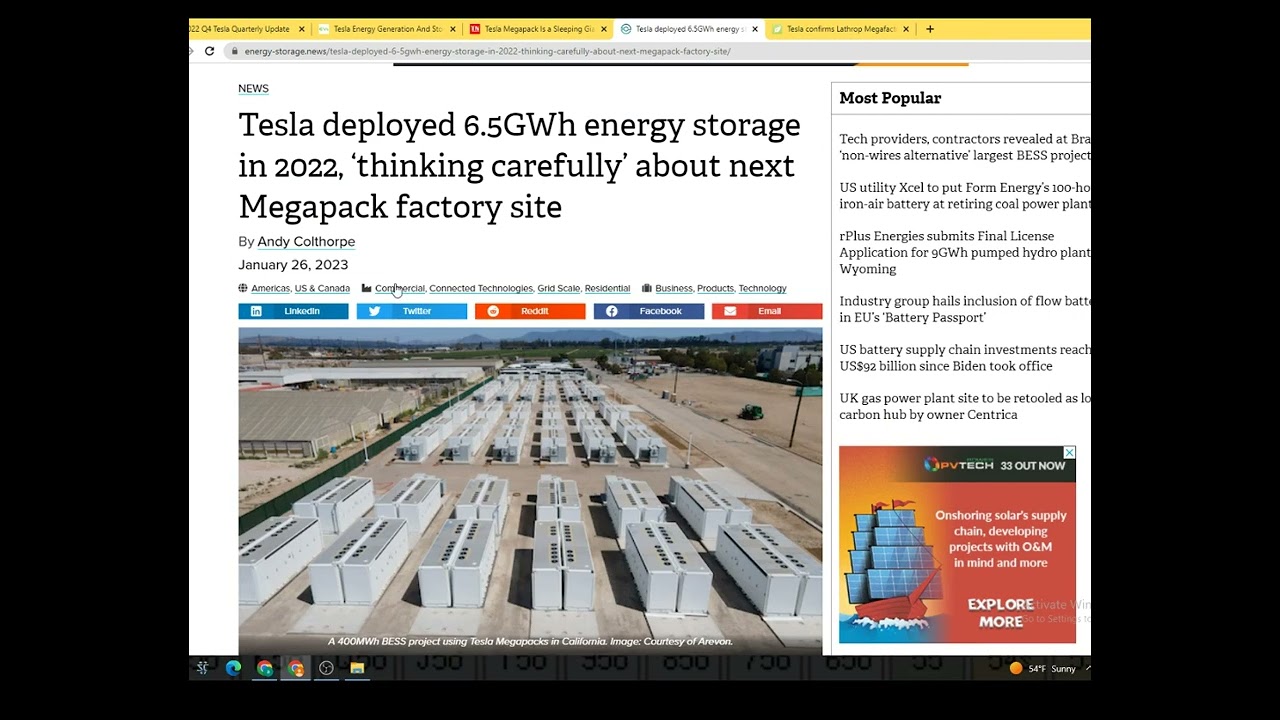Switch to Tesla Quarterly Update tab

tap(245, 29)
